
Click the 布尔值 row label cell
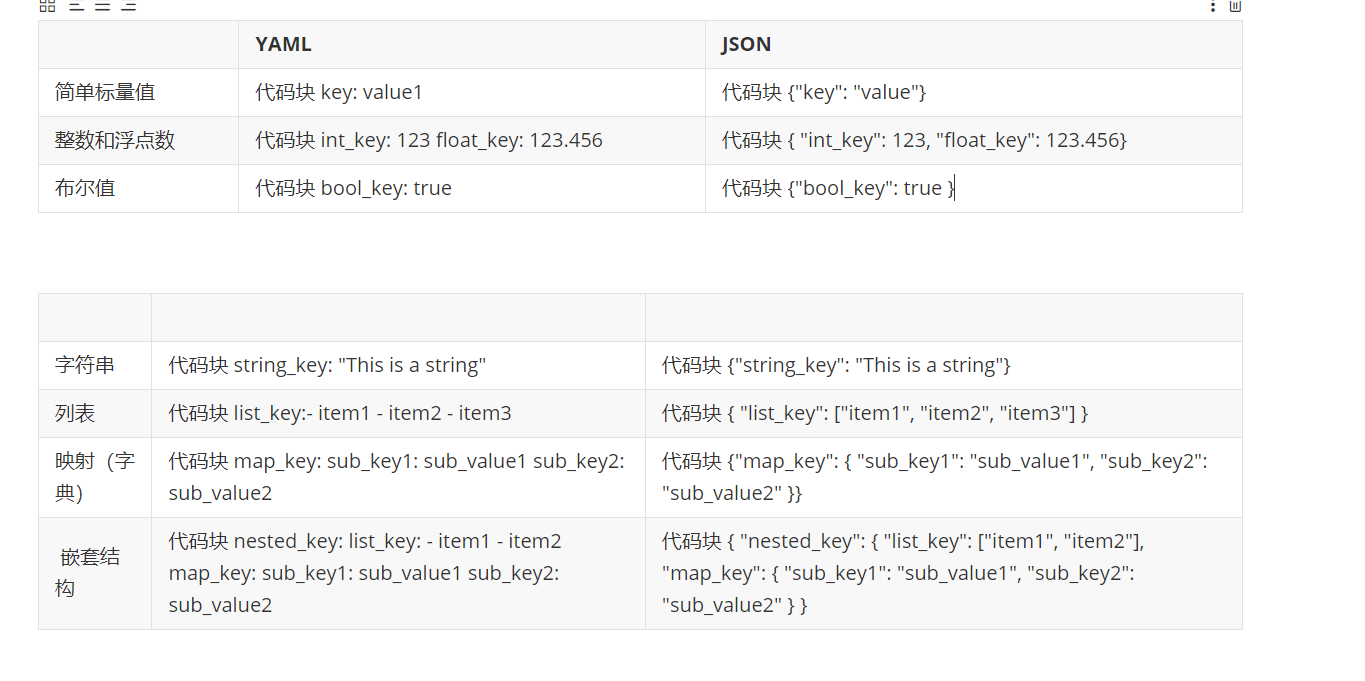138,188
